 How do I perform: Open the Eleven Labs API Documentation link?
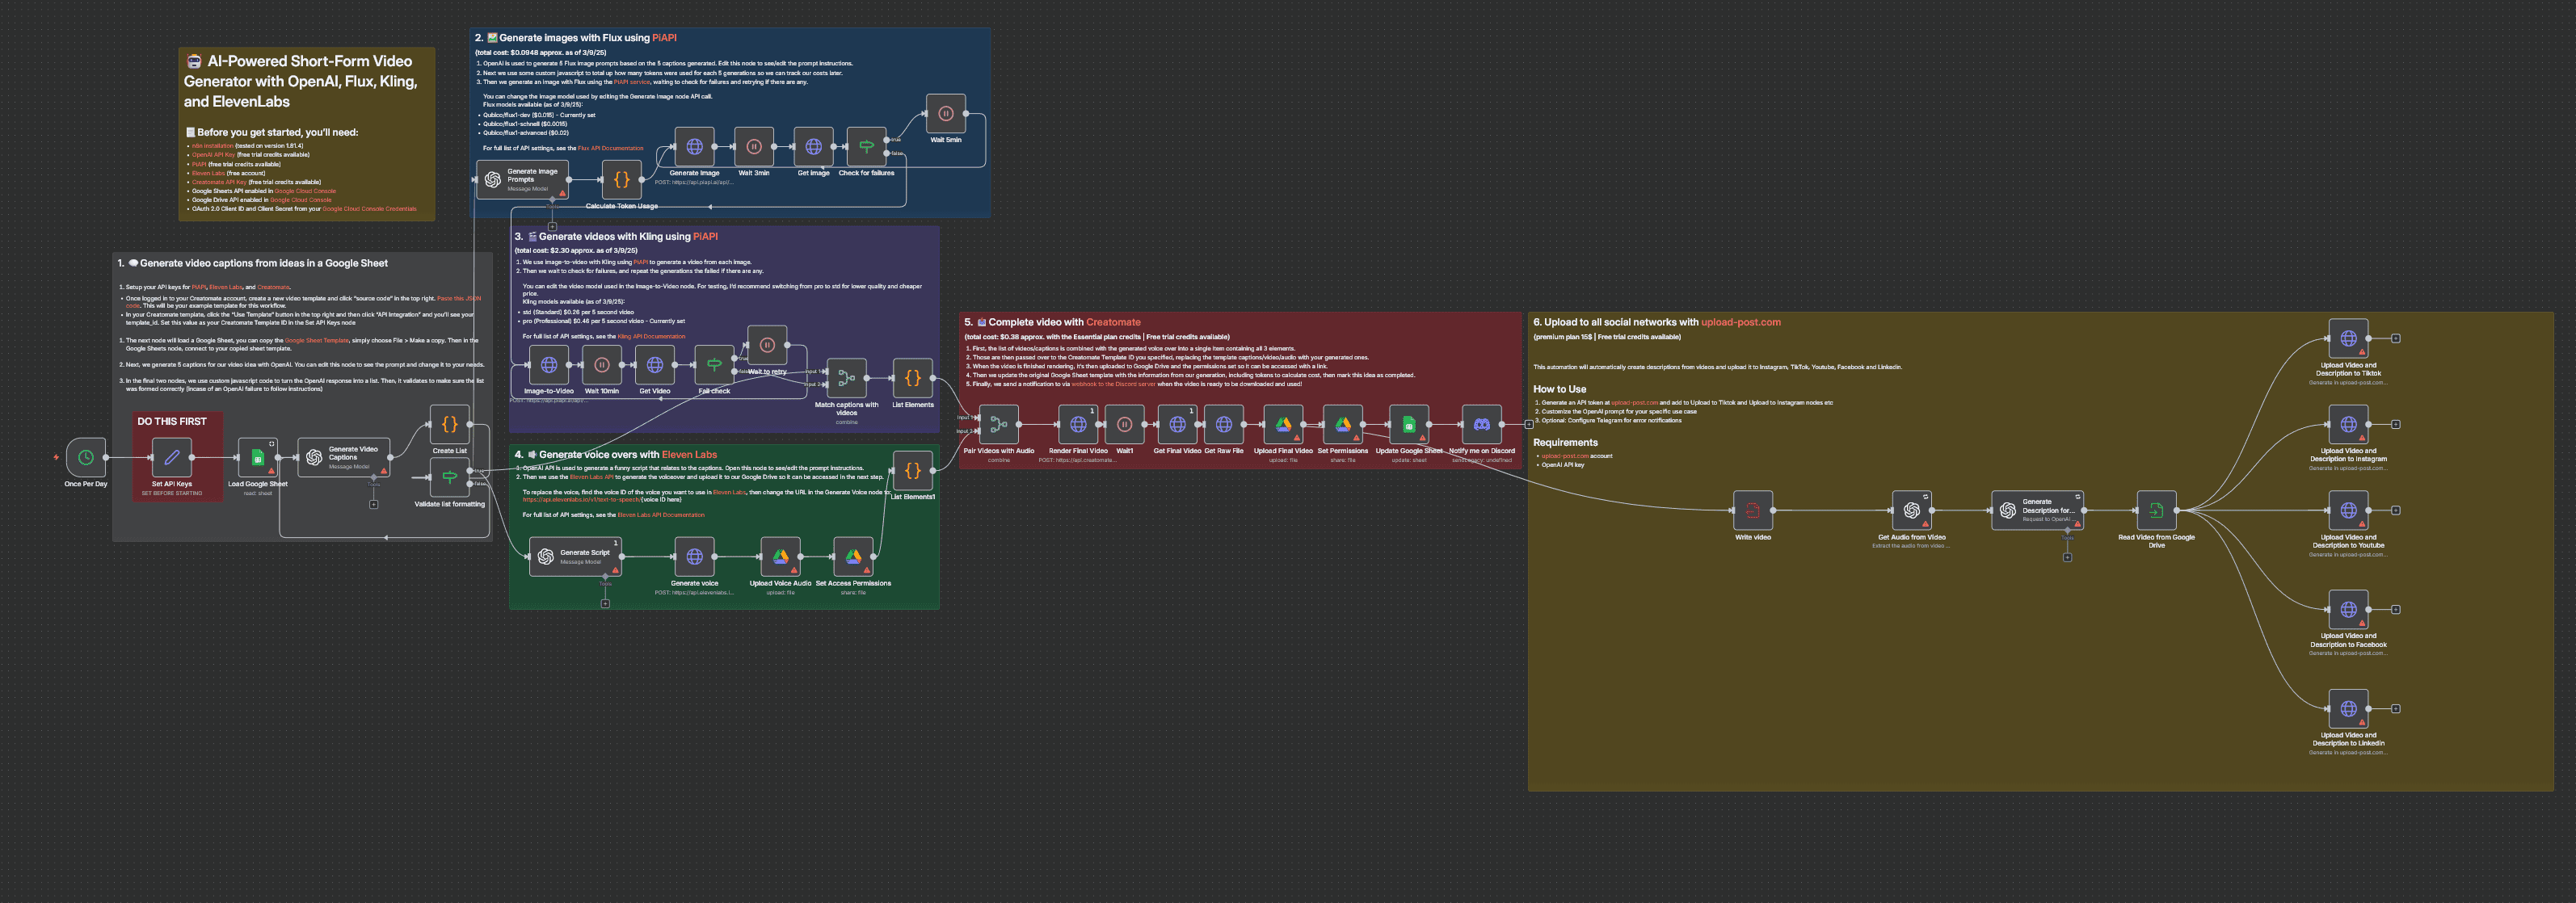(x=660, y=515)
